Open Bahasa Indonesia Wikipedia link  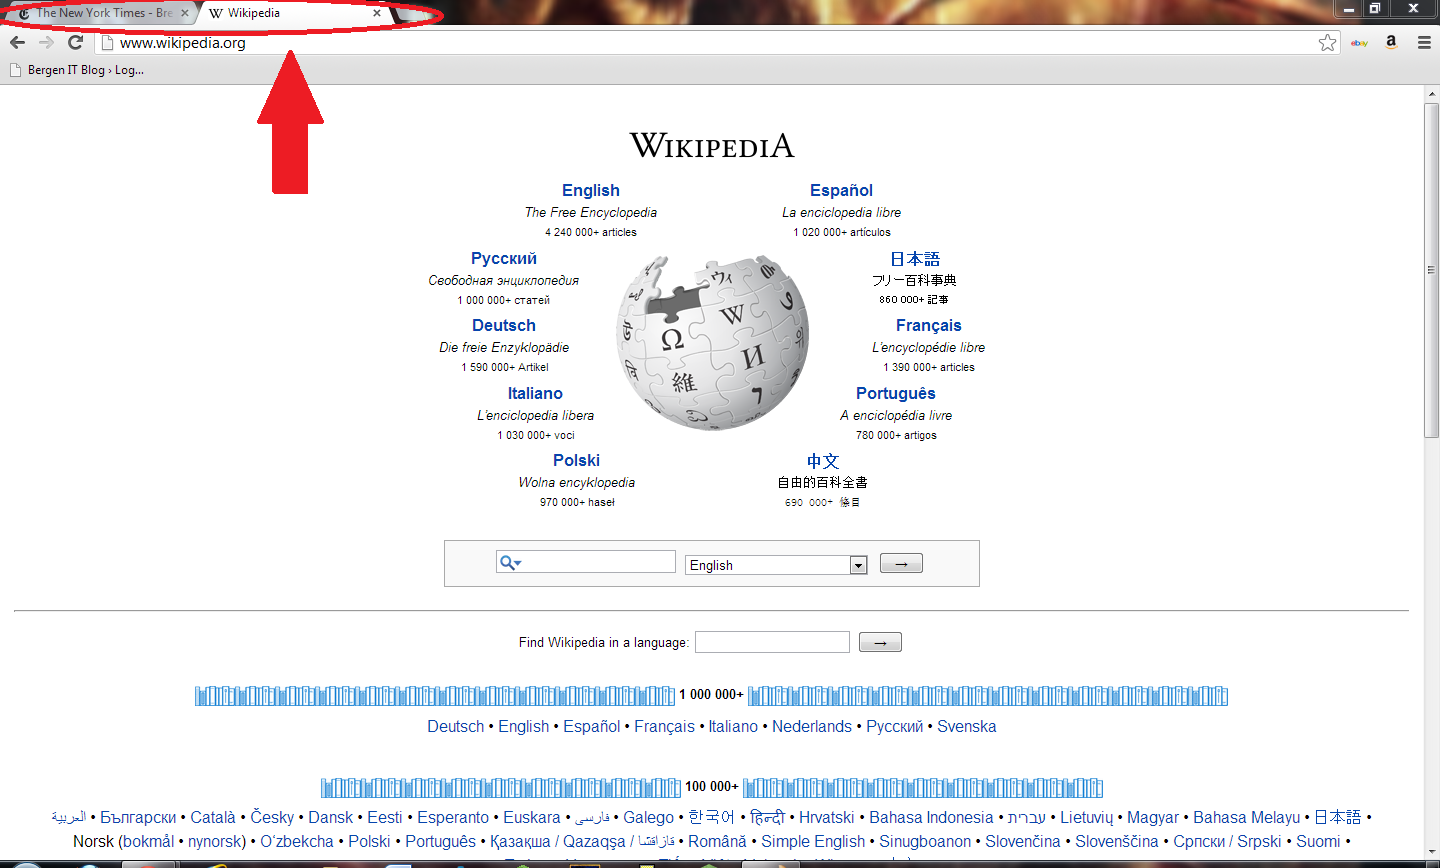[x=931, y=817]
